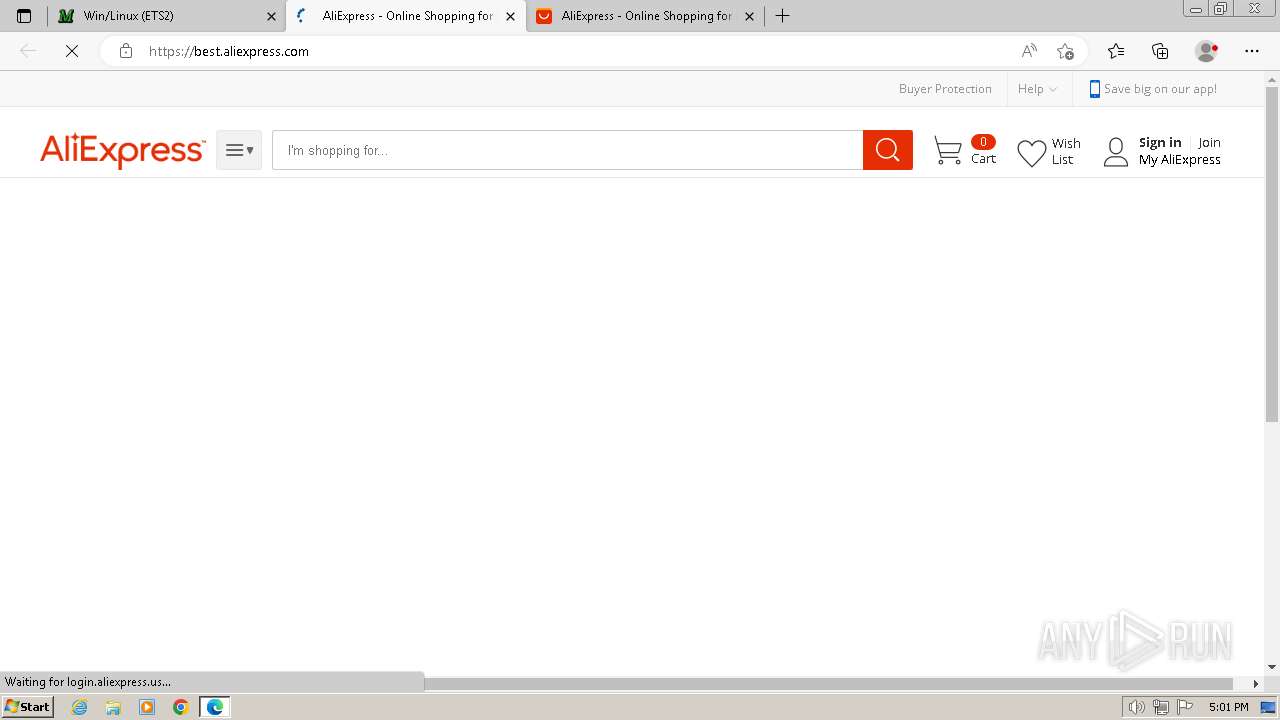Viewport: 1280px width, 720px height.
Task: Switch to the third AliExpress tab
Action: click(645, 16)
